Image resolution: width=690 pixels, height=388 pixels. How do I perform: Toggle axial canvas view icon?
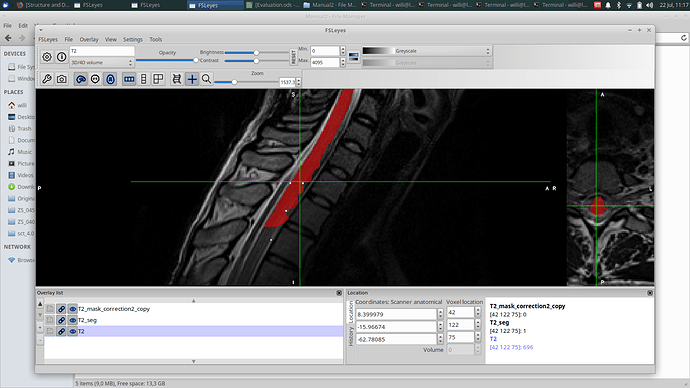coord(110,79)
